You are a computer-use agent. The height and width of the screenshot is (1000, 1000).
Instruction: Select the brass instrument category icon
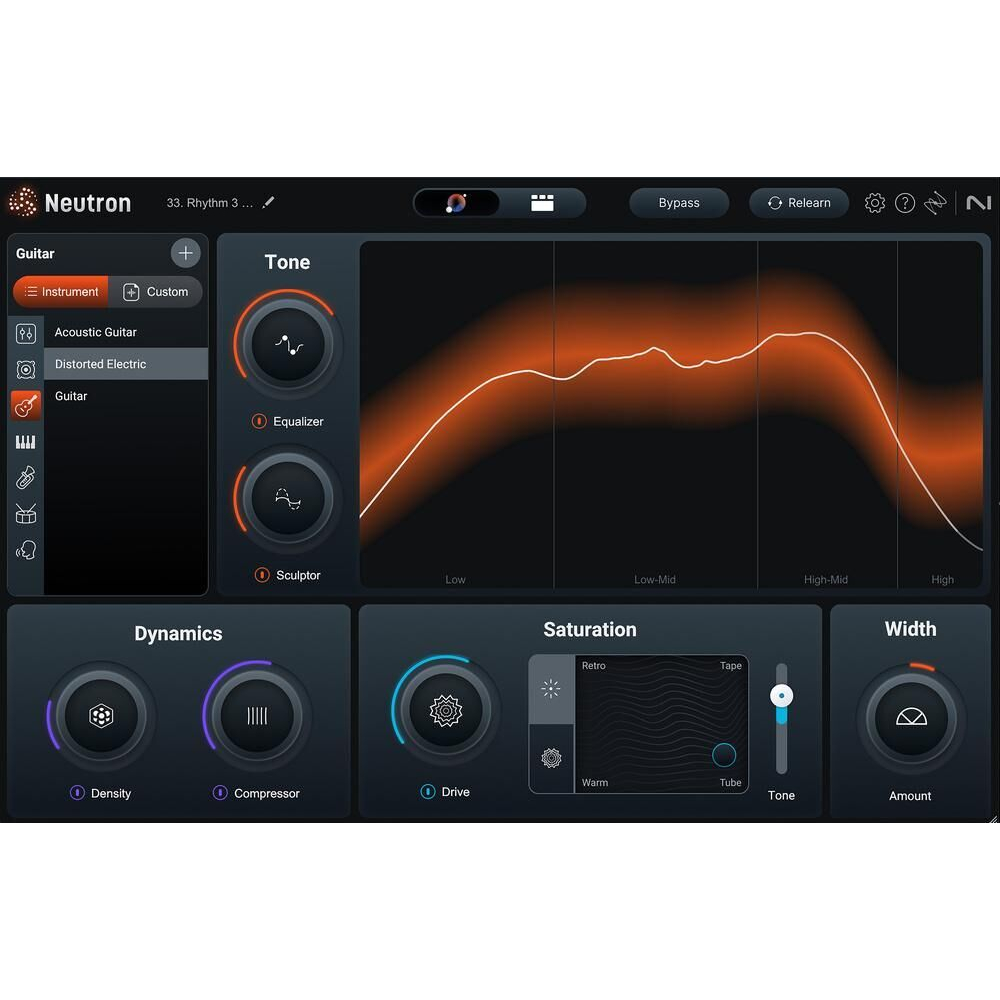coord(26,477)
